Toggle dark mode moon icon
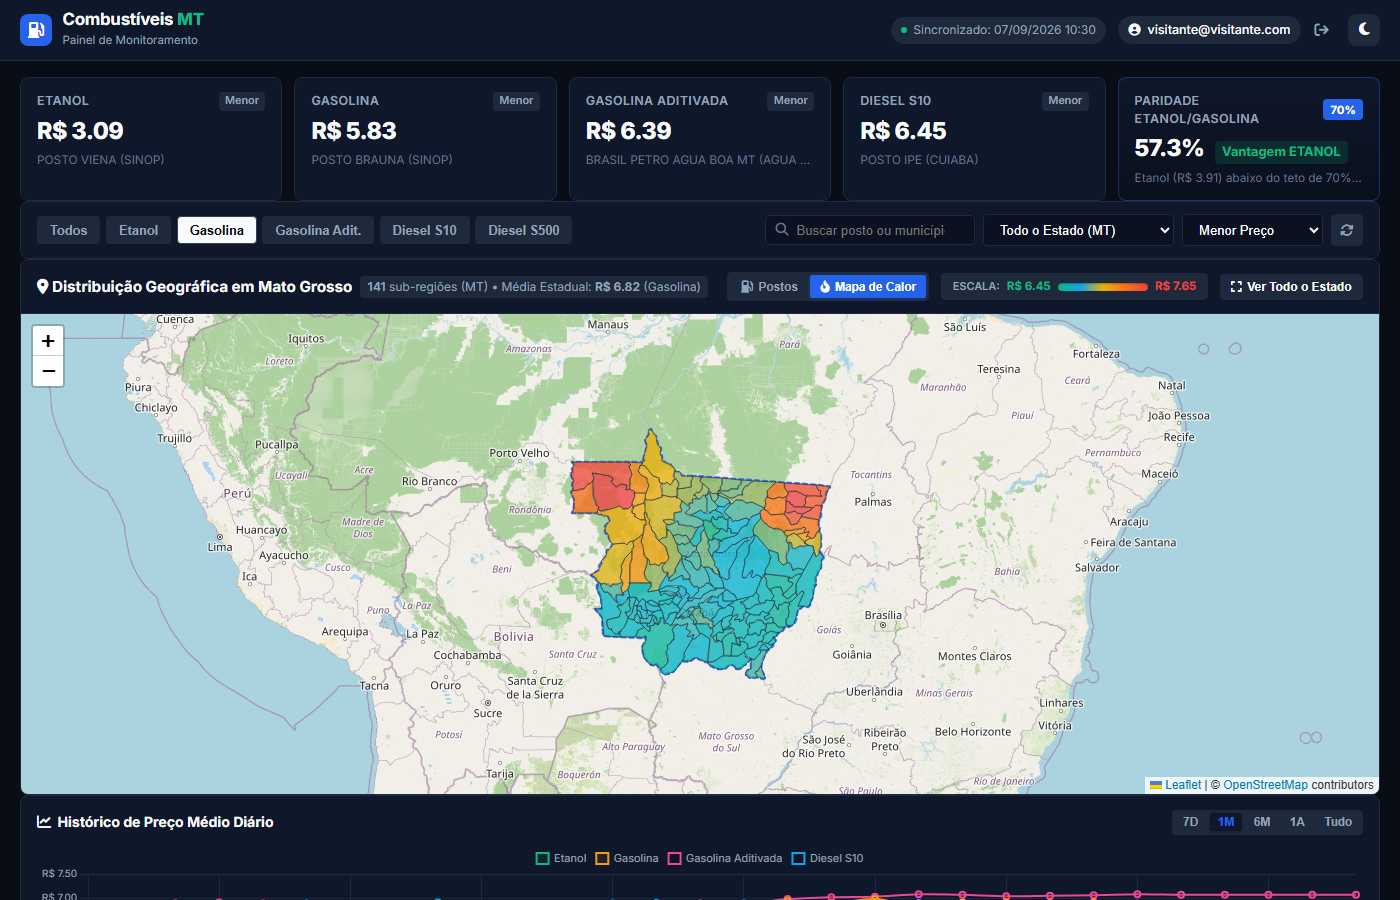This screenshot has height=900, width=1400. click(1364, 30)
